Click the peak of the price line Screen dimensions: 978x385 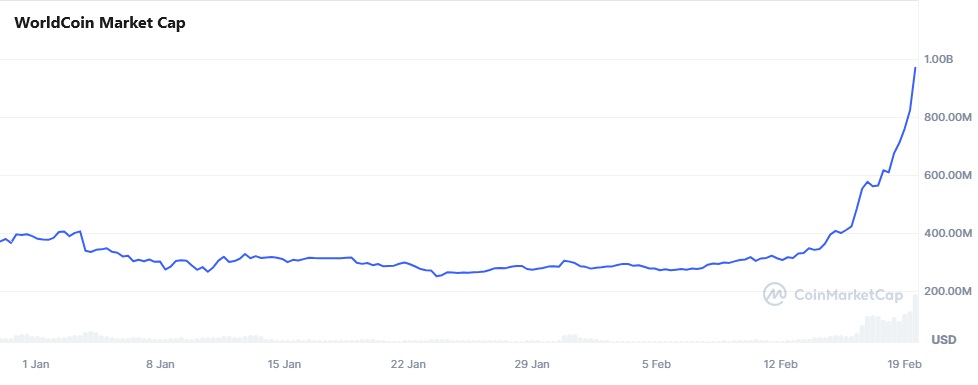click(x=915, y=68)
